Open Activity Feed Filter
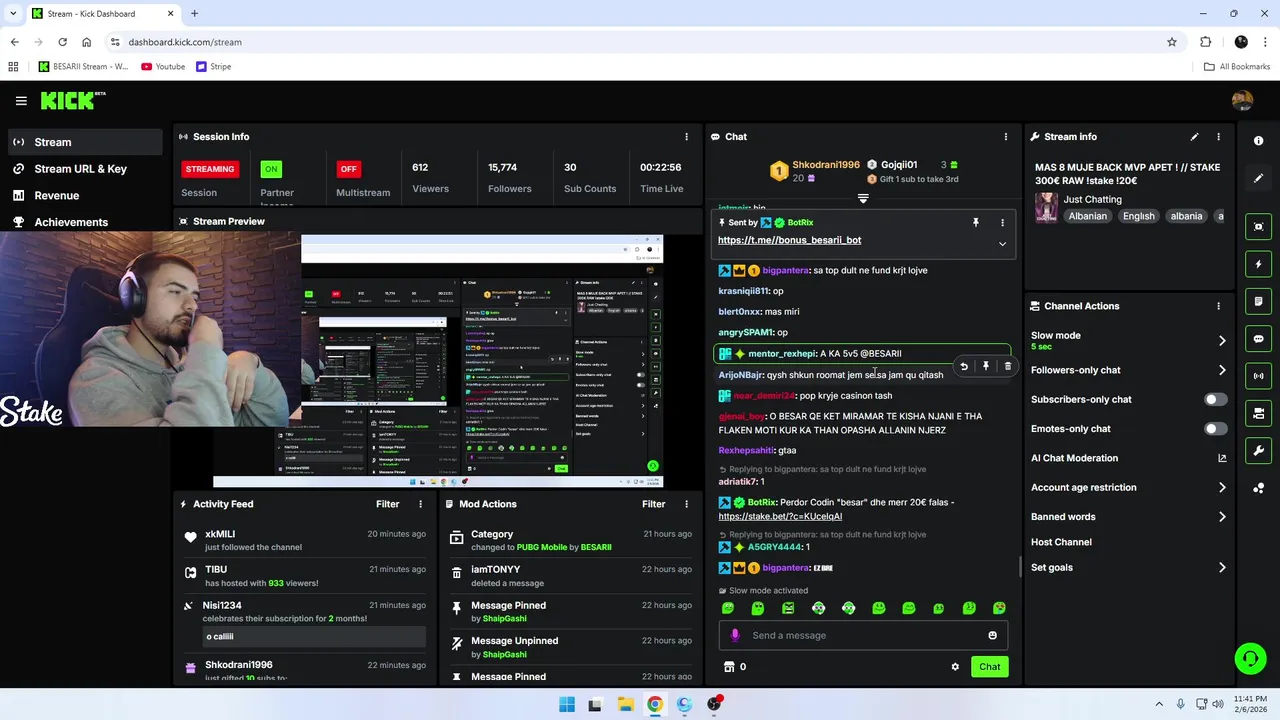 coord(387,504)
